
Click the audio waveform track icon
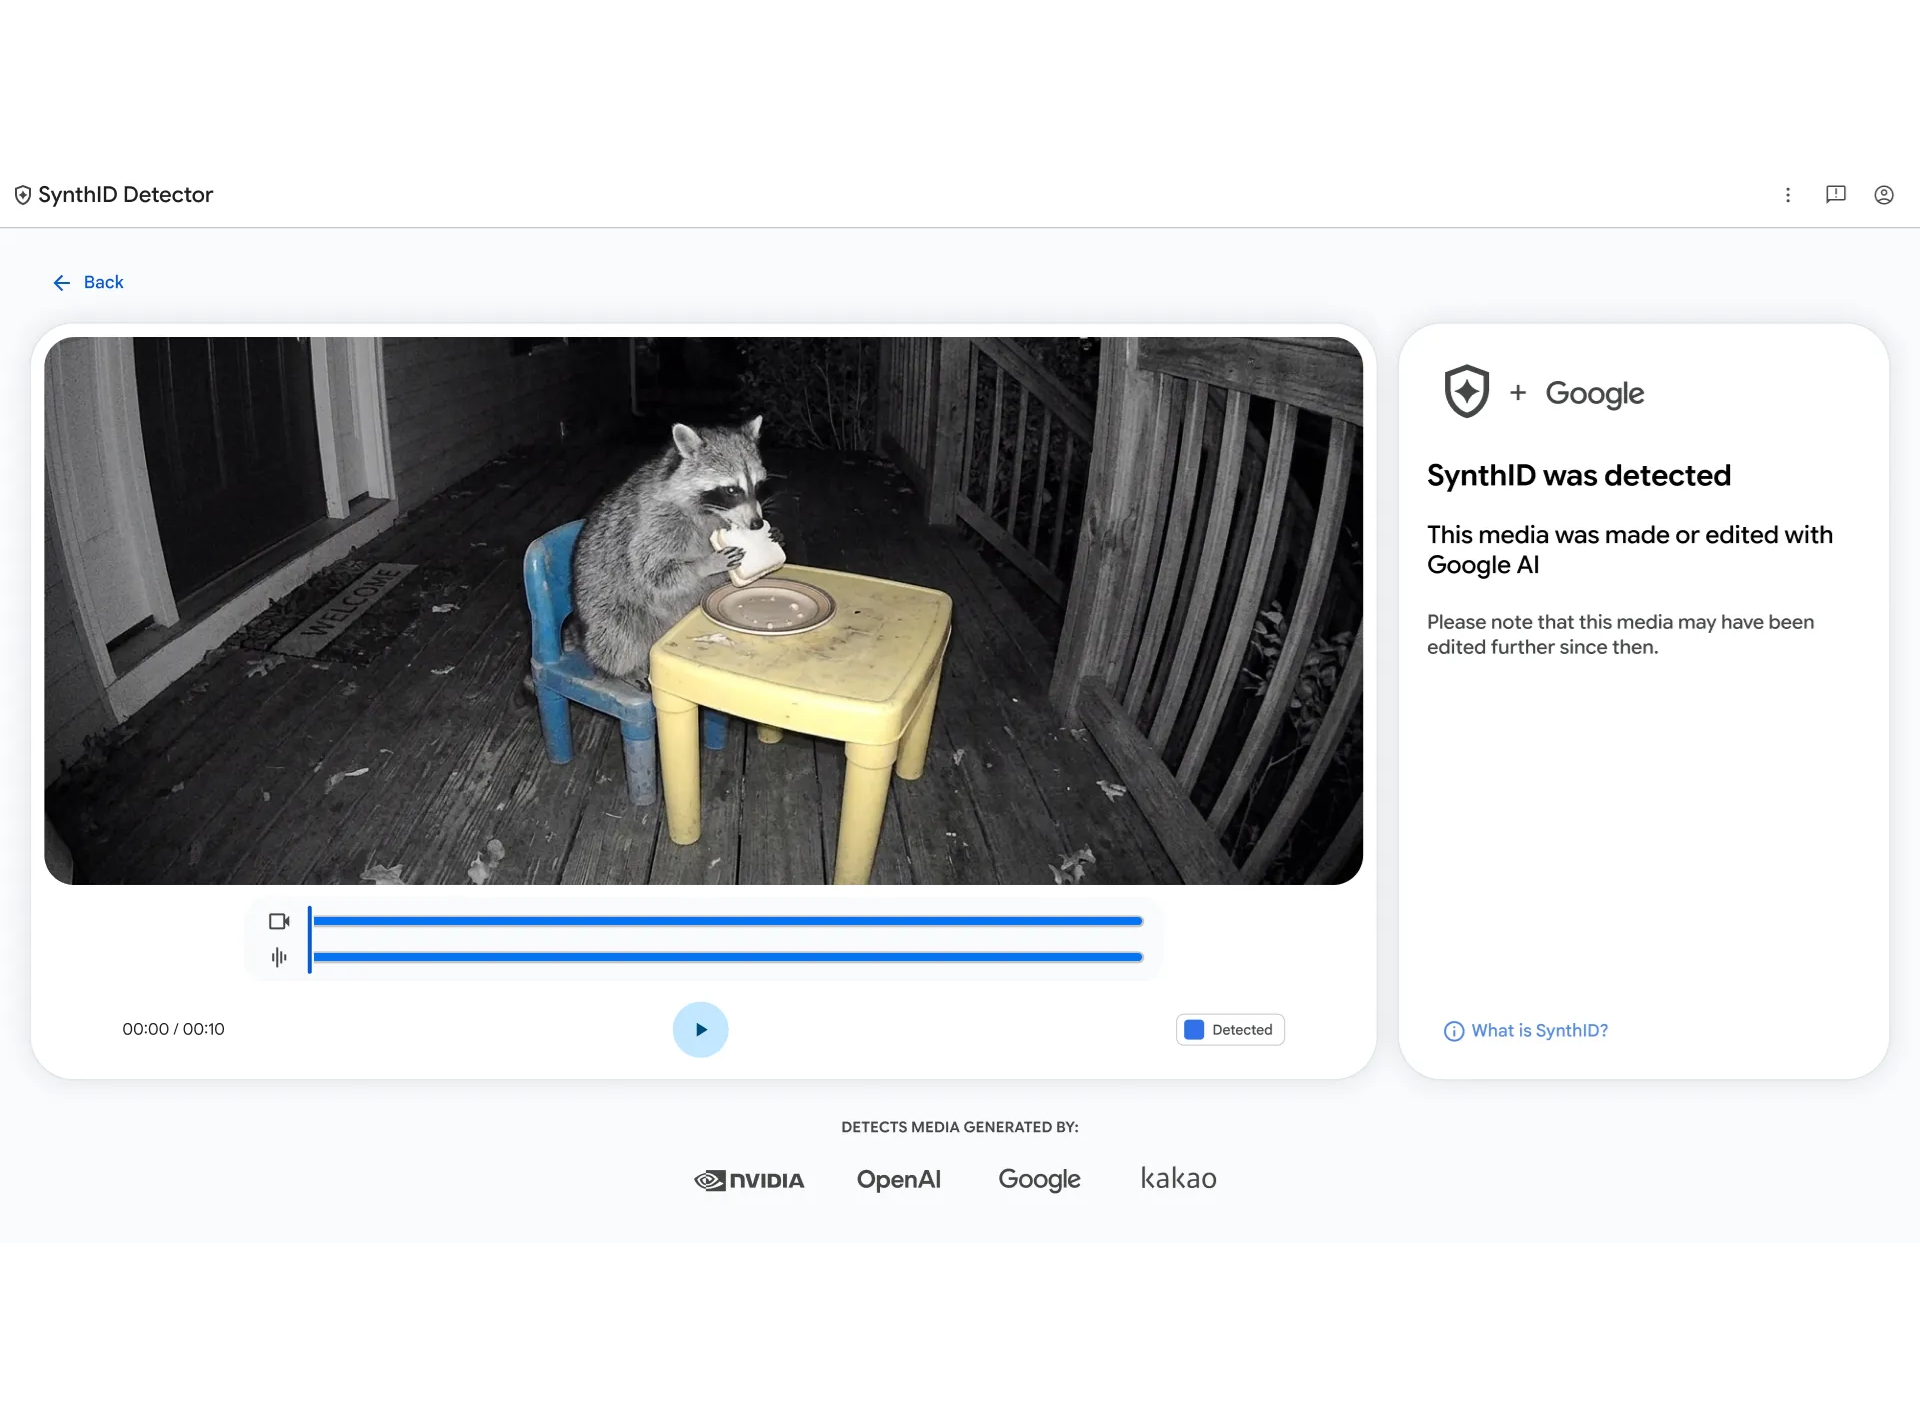point(279,957)
